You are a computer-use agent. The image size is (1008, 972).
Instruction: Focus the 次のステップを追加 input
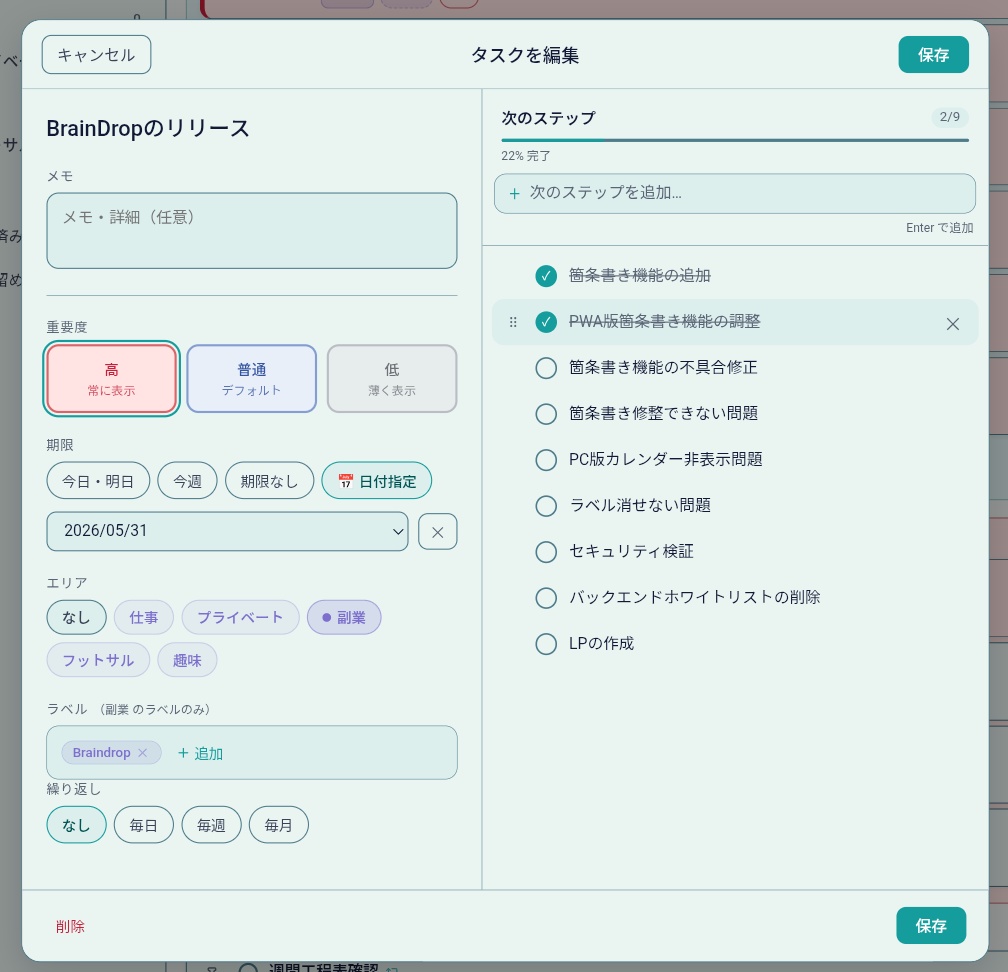point(735,194)
